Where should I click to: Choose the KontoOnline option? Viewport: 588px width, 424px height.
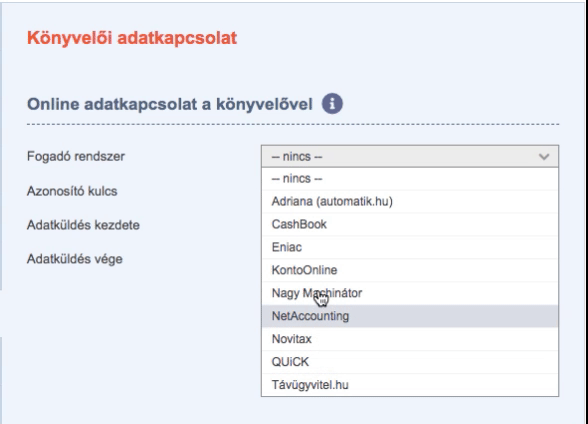pos(410,270)
